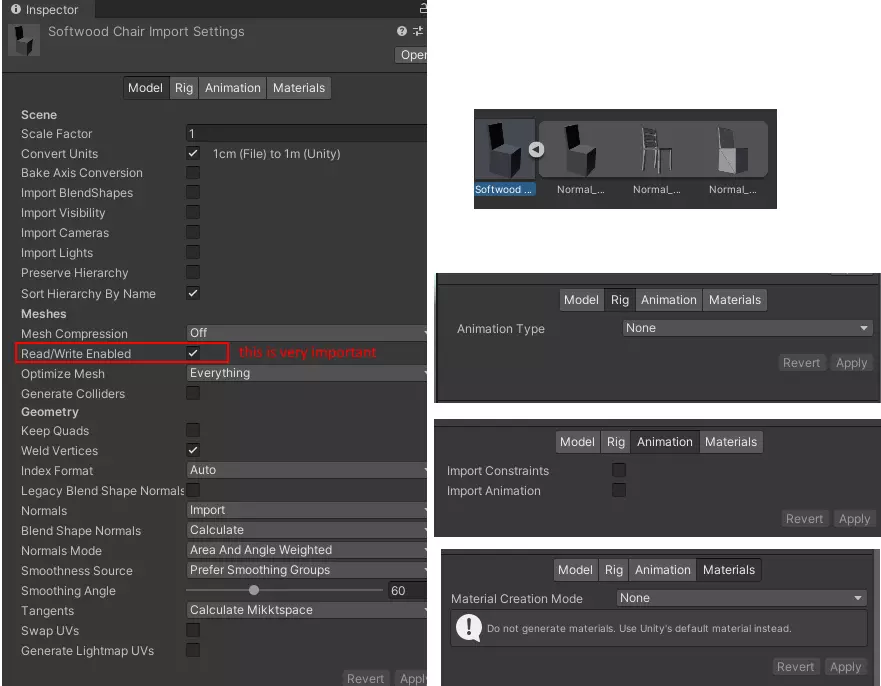This screenshot has width=881, height=686.
Task: Enable Legacy Blend Shape Normals checkbox
Action: click(193, 490)
